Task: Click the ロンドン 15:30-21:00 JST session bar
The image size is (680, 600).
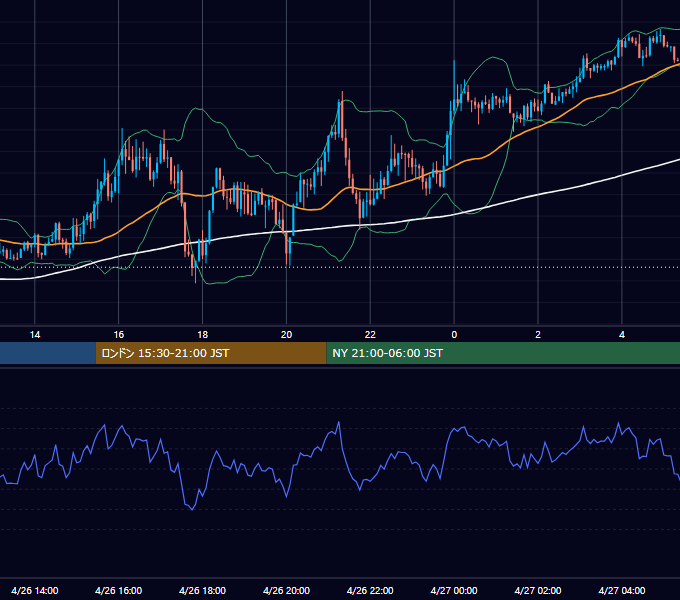Action: (211, 353)
